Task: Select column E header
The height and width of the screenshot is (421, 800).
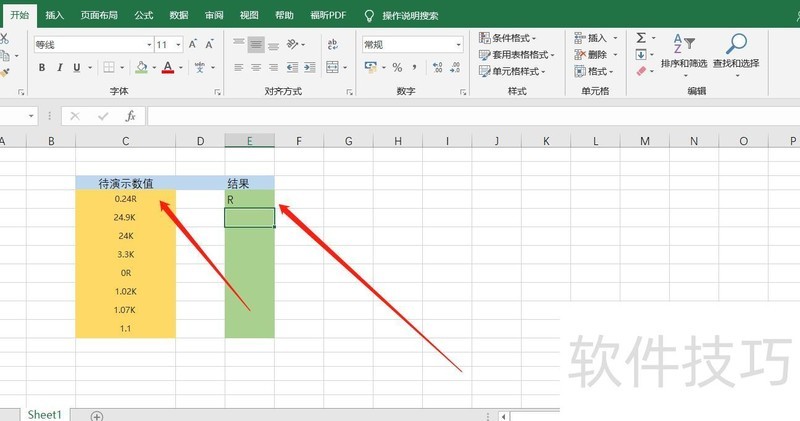Action: [x=249, y=141]
